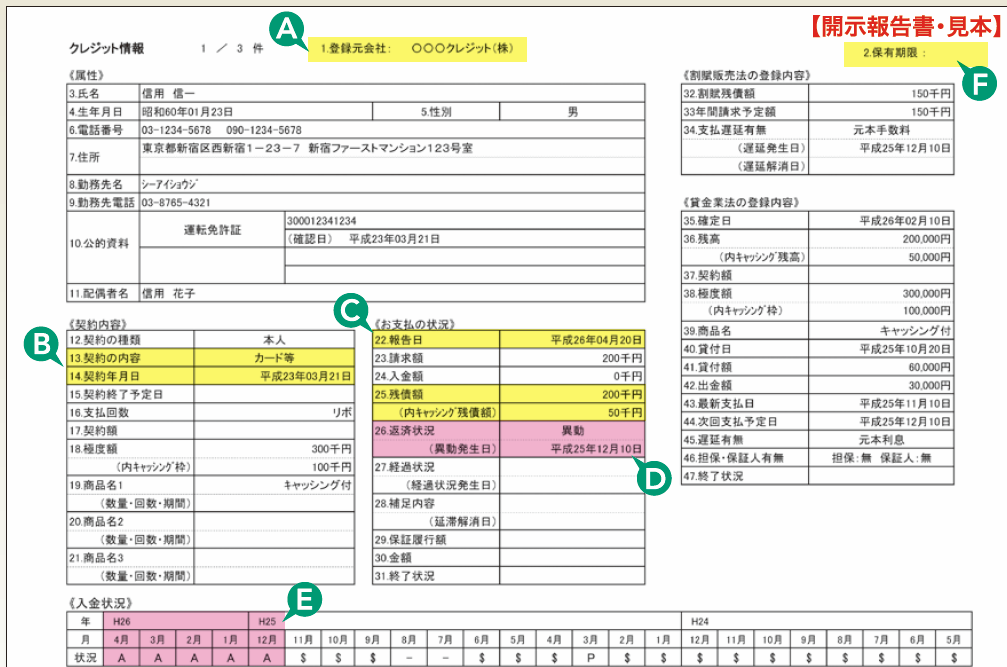Click the 氏名 field showing 信用 信一
Screen dimensions: 1007x667
[392, 93]
